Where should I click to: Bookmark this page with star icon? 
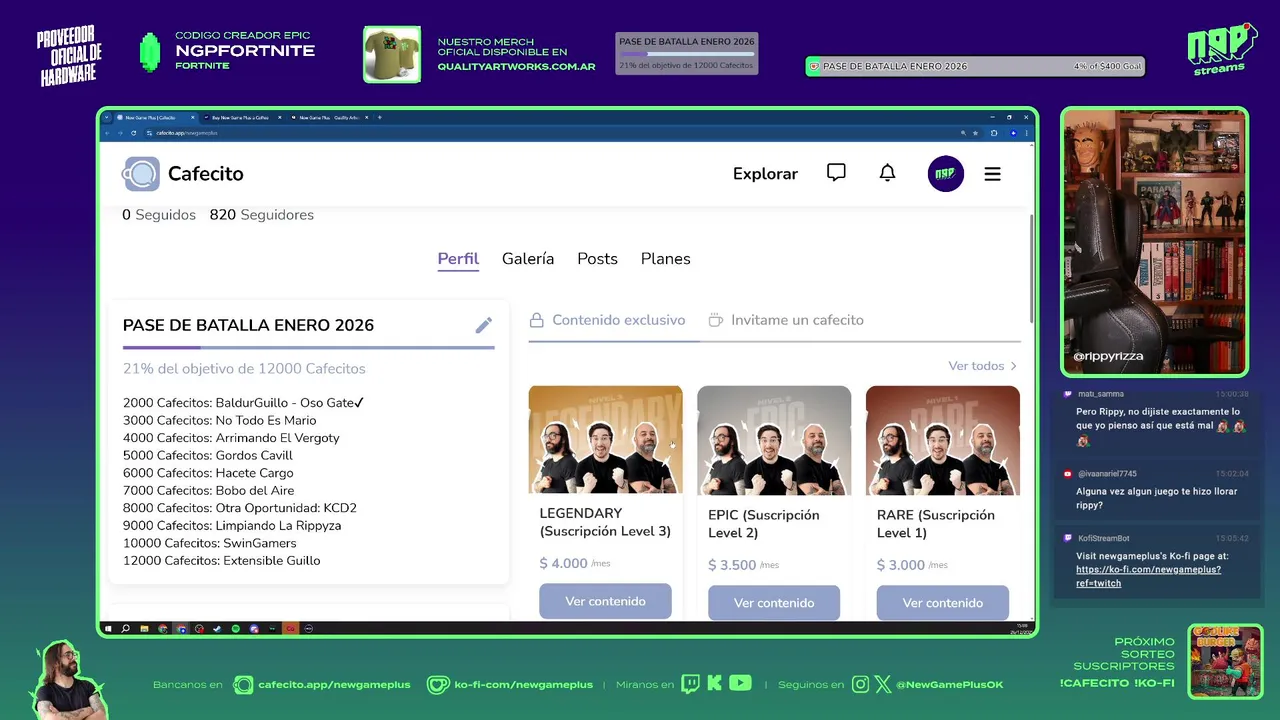point(975,133)
